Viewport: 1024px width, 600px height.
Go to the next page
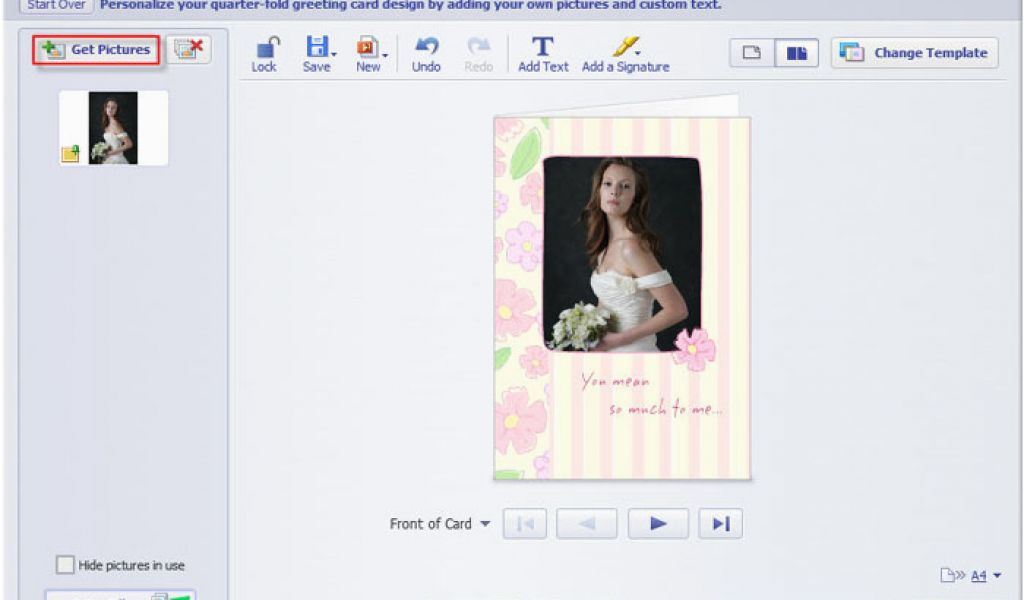click(658, 524)
